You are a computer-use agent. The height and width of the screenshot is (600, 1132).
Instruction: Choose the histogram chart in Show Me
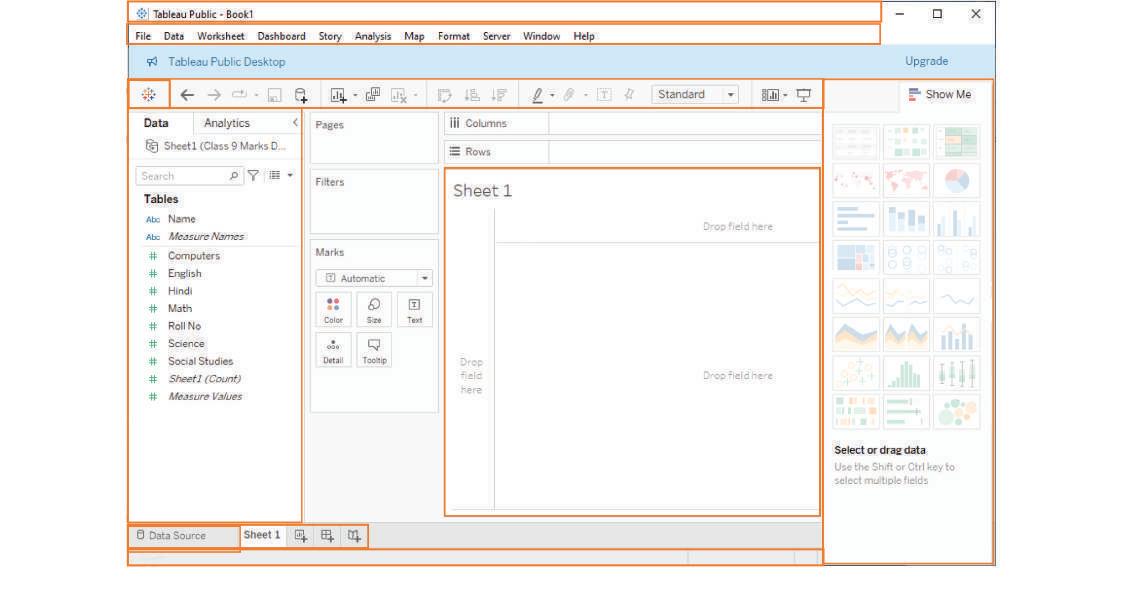906,373
